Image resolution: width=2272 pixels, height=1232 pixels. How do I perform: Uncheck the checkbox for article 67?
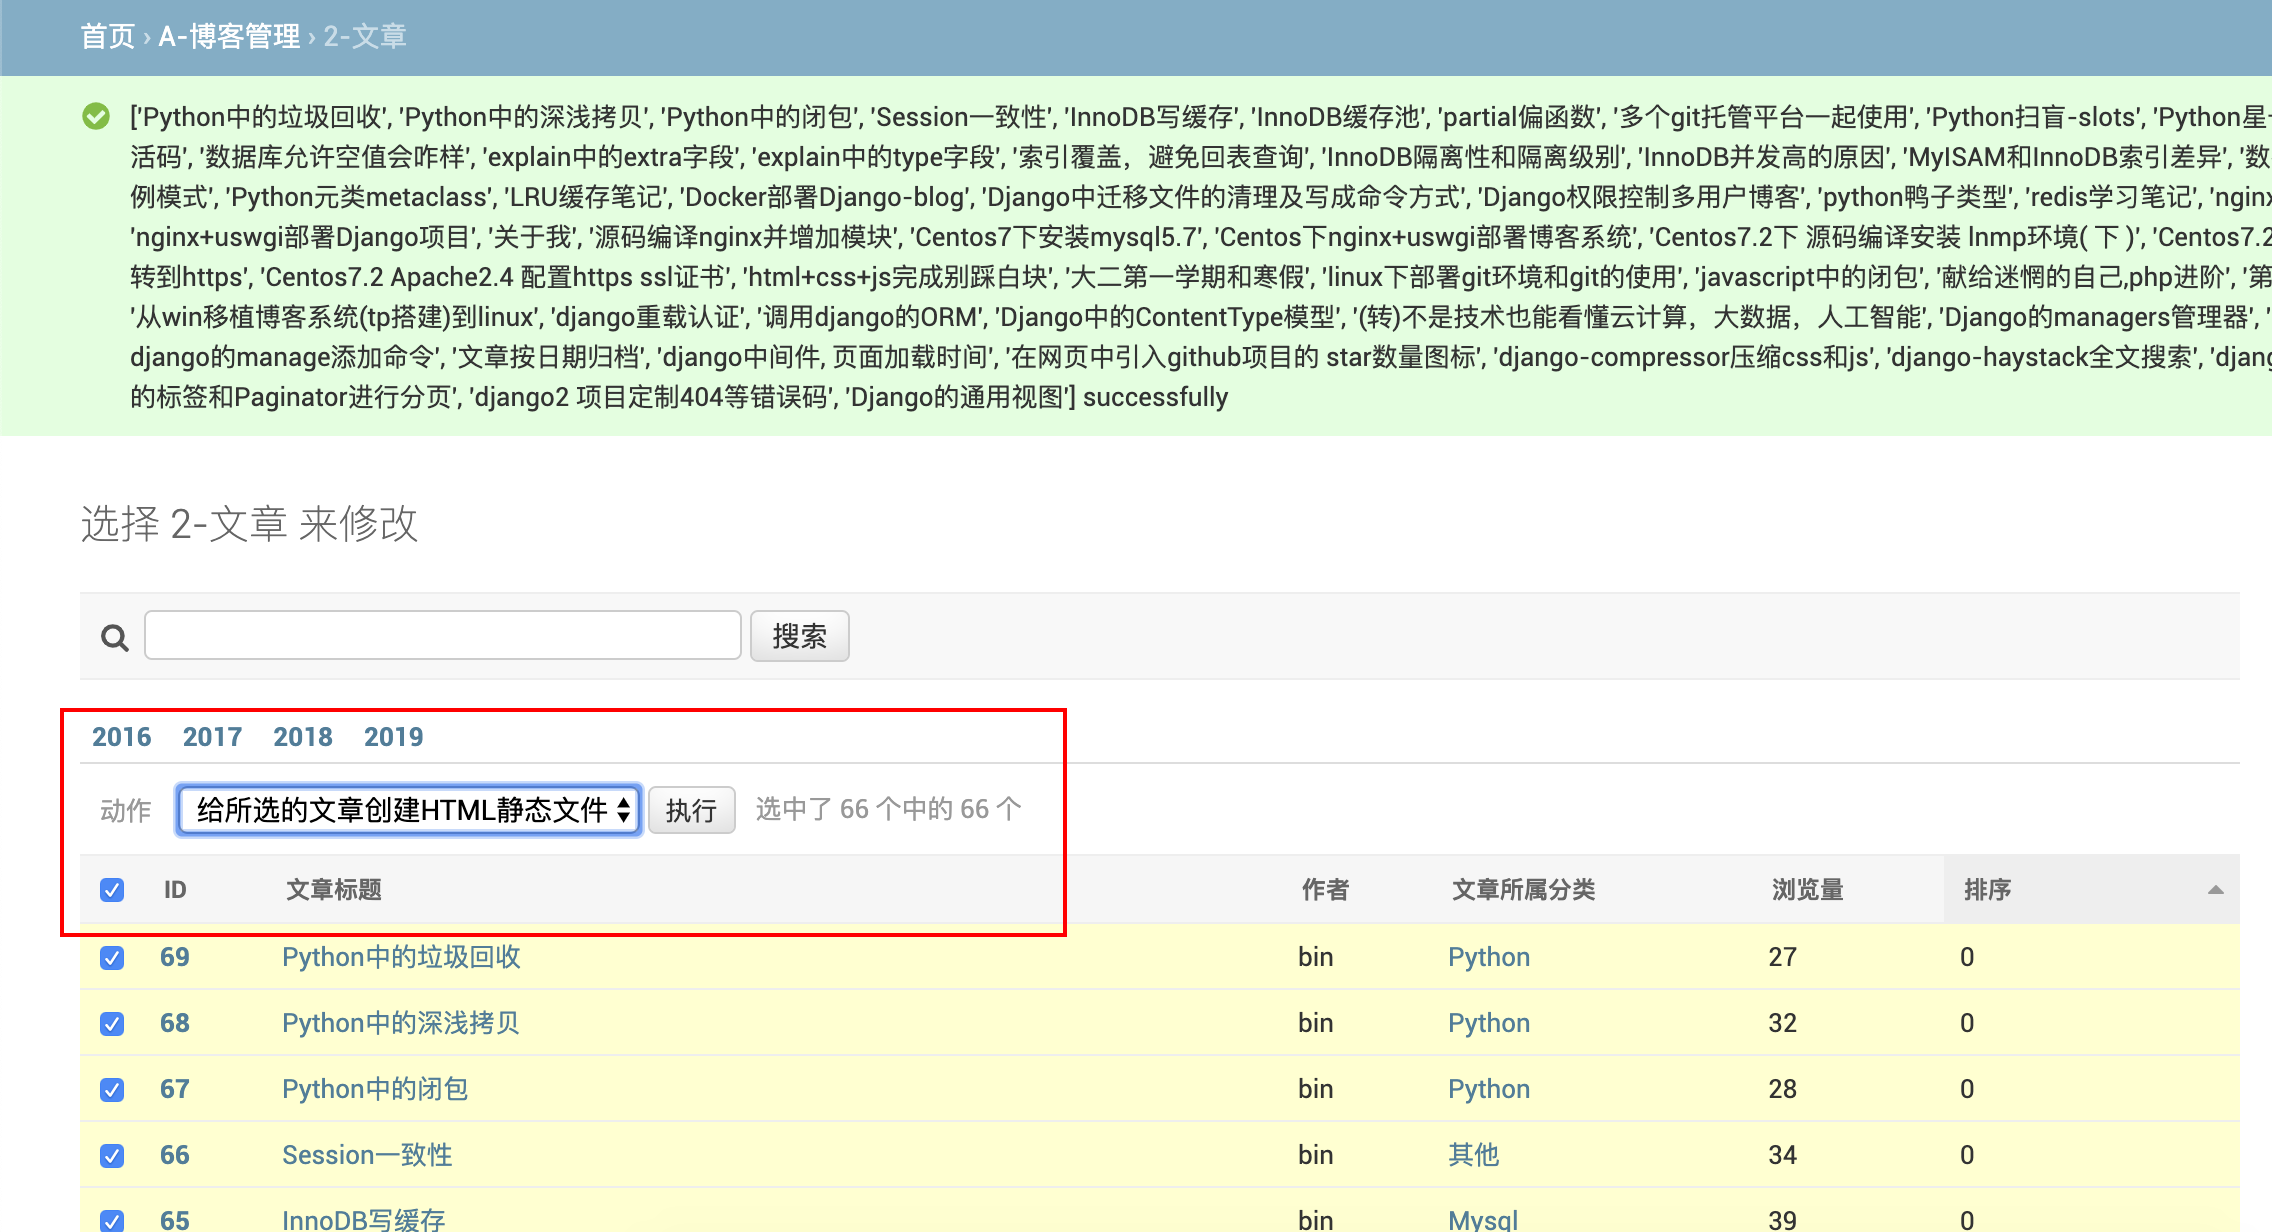(x=112, y=1090)
